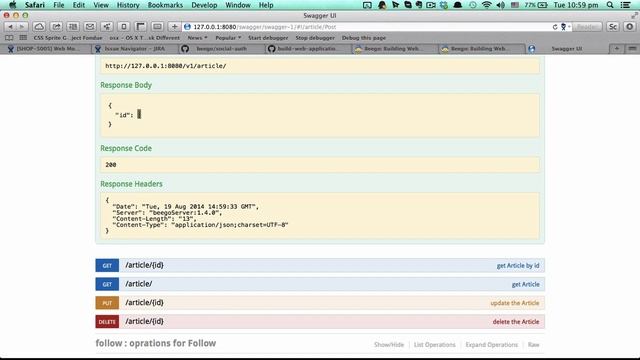Click the Sc extension button
Viewport: 640px width, 360px height.
613,27
